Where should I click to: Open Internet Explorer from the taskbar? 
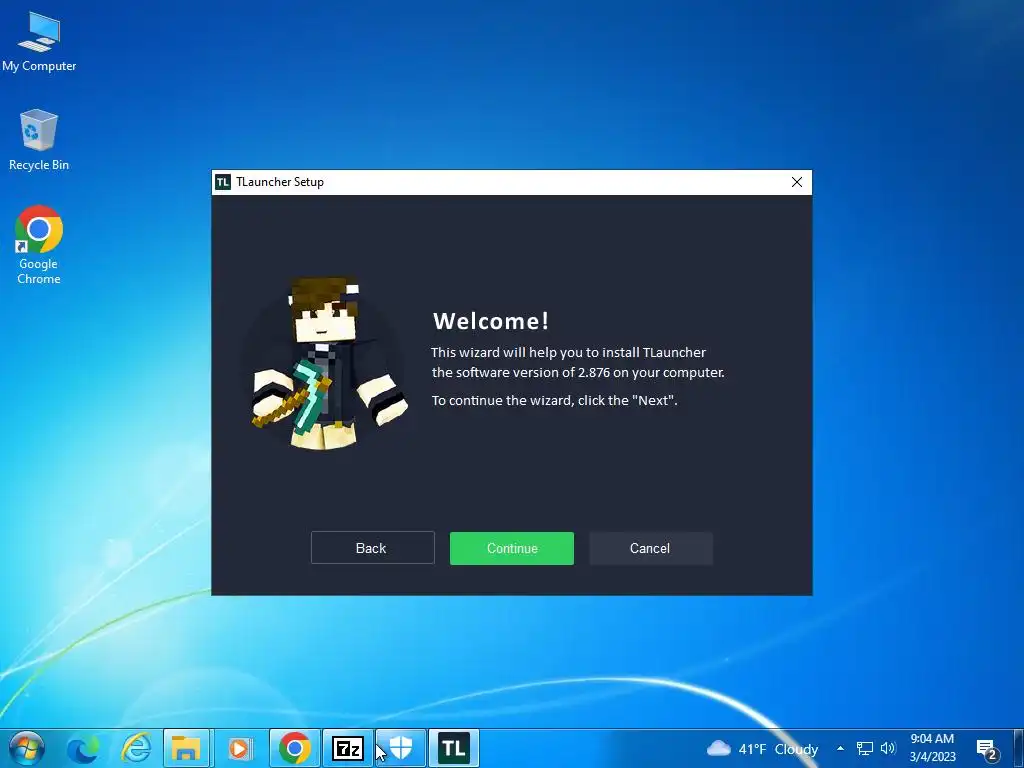136,748
